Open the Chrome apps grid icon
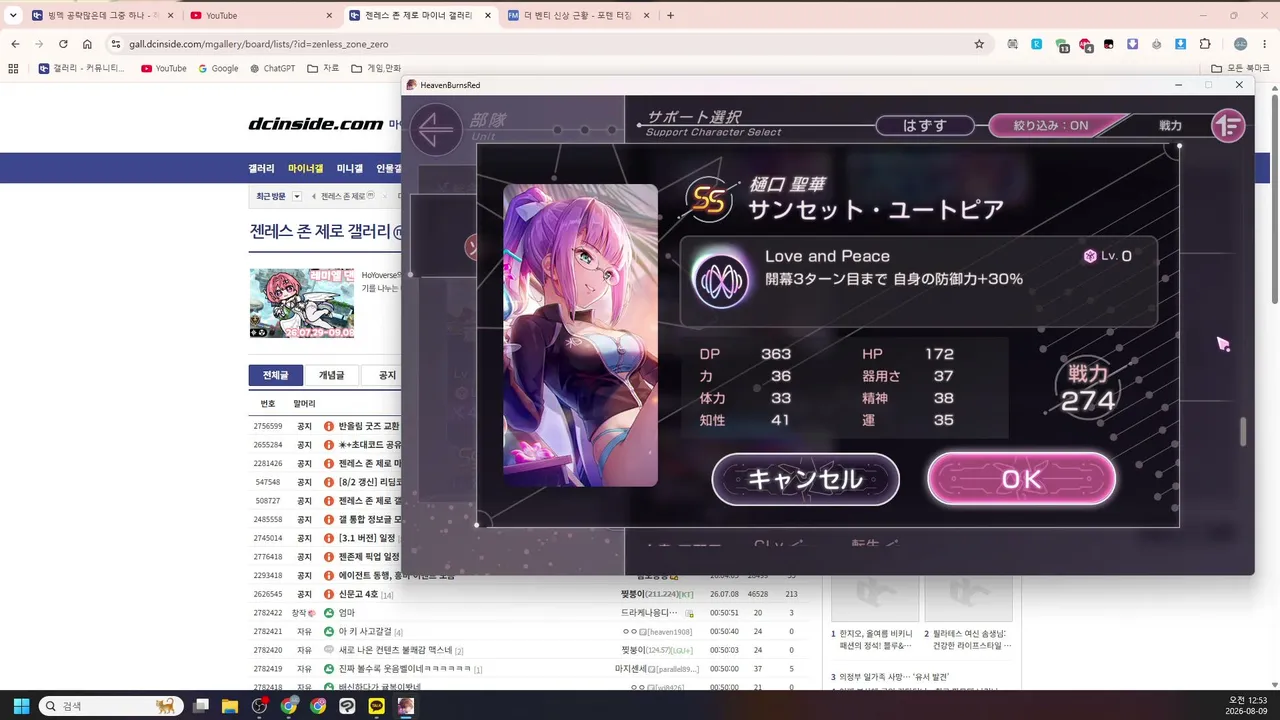Screen dimensions: 1280x720 coord(13,68)
